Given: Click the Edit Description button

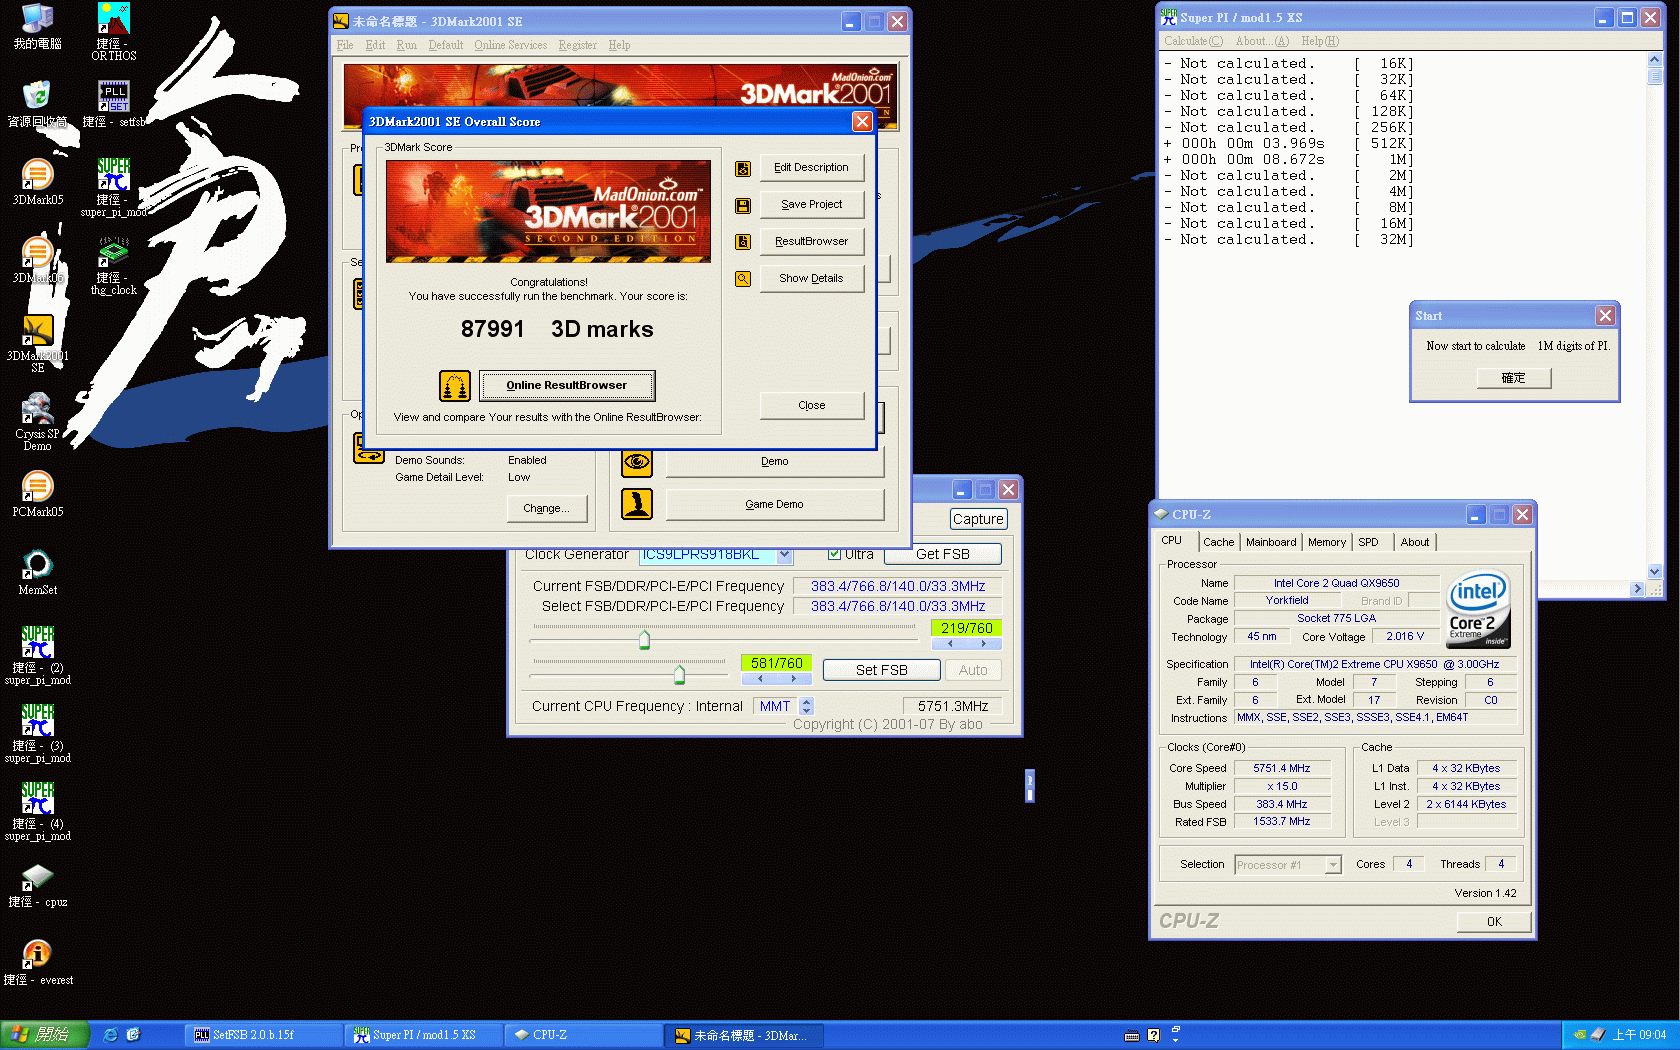Looking at the screenshot, I should [811, 168].
